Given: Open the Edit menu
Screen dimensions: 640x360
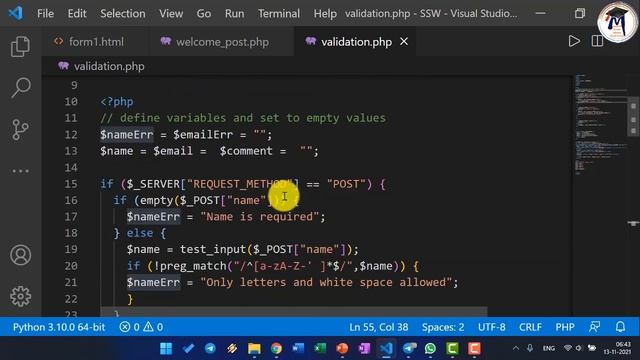Looking at the screenshot, I should pos(77,13).
